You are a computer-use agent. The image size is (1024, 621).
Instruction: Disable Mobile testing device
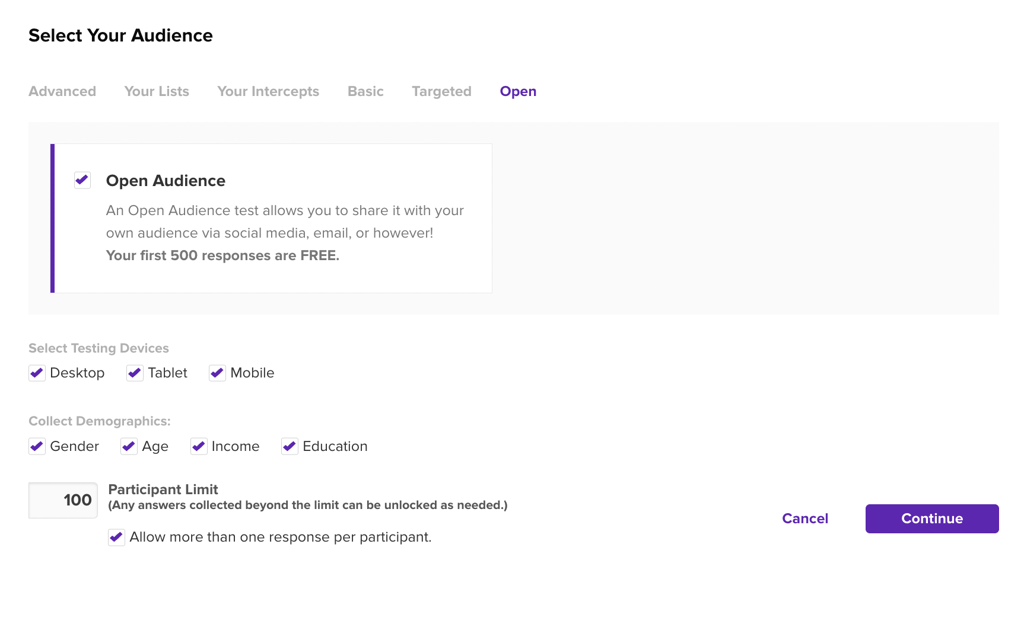tap(217, 373)
